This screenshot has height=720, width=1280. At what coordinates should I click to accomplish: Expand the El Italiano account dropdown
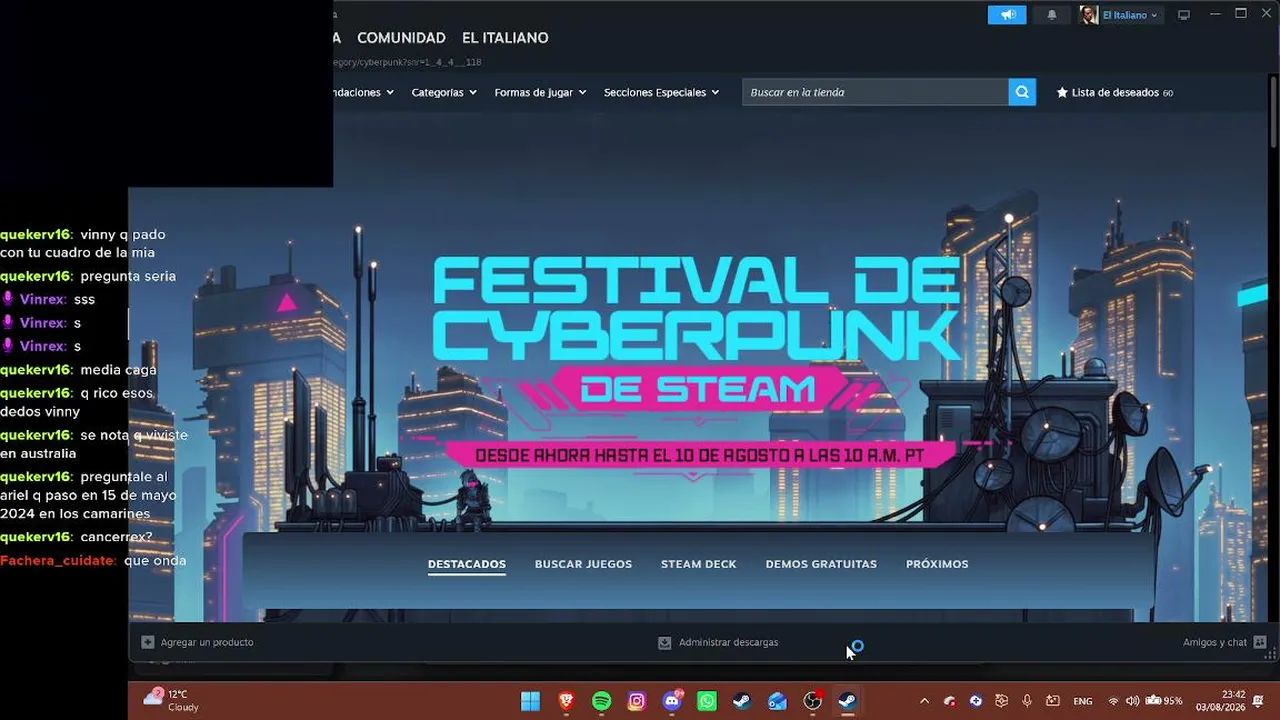point(1130,15)
